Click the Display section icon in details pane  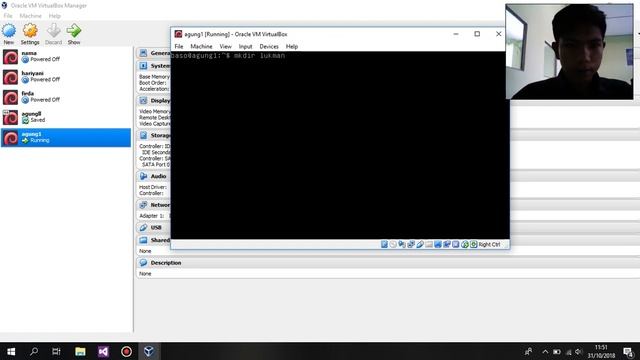tap(143, 100)
